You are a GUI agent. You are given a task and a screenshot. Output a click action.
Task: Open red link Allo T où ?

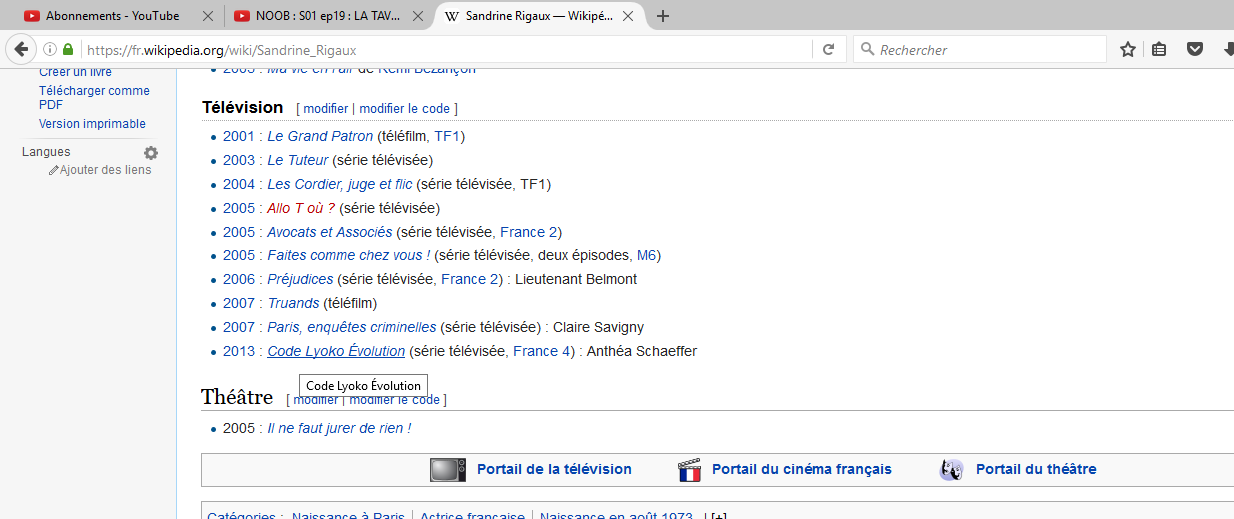pos(301,208)
